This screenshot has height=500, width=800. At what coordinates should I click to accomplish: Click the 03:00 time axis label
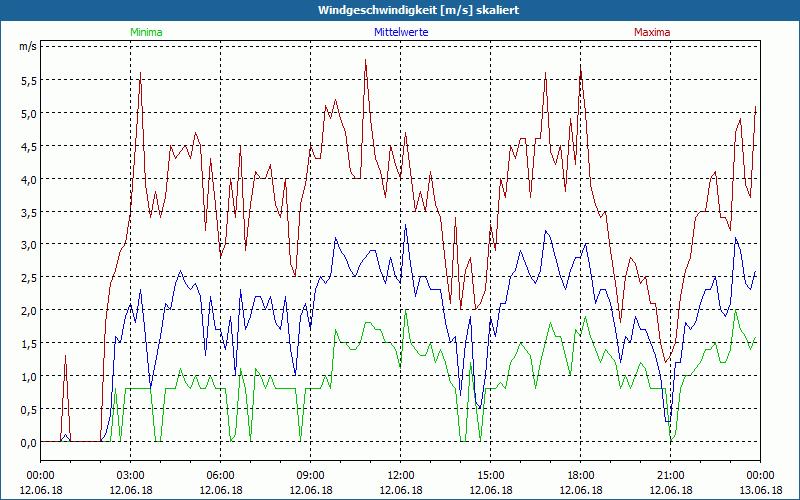click(x=131, y=476)
